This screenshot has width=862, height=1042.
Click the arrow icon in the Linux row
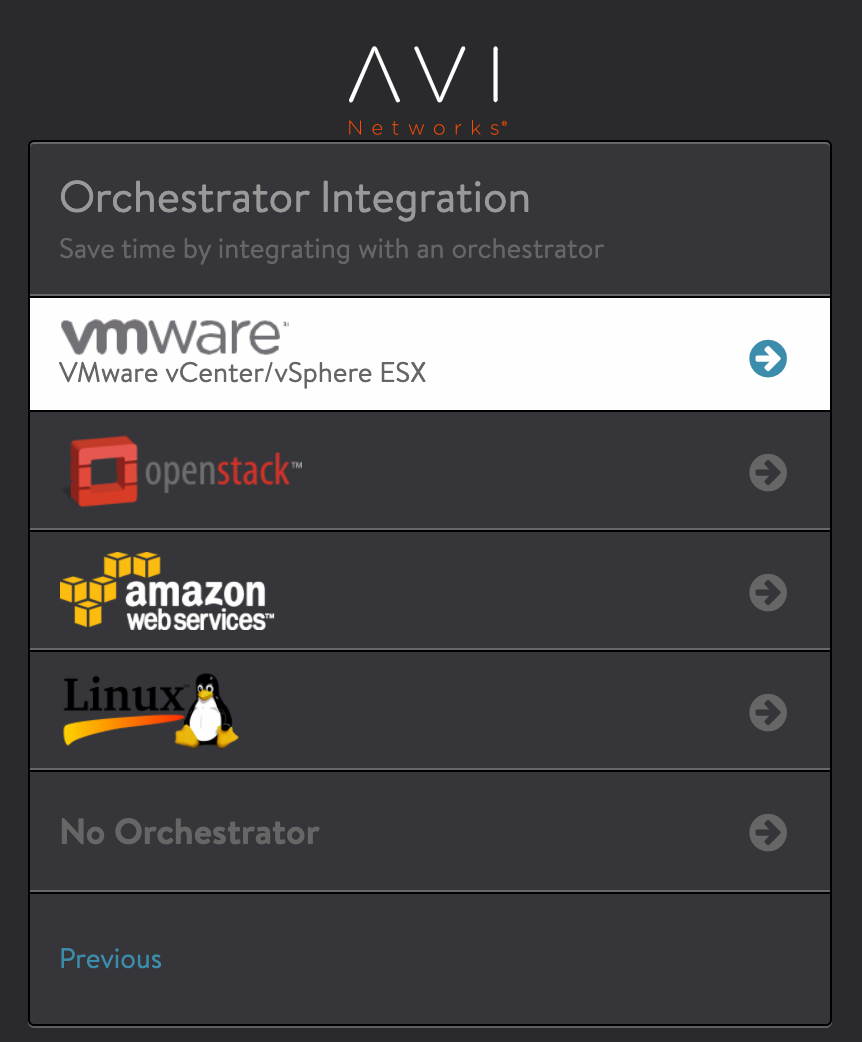(x=768, y=712)
